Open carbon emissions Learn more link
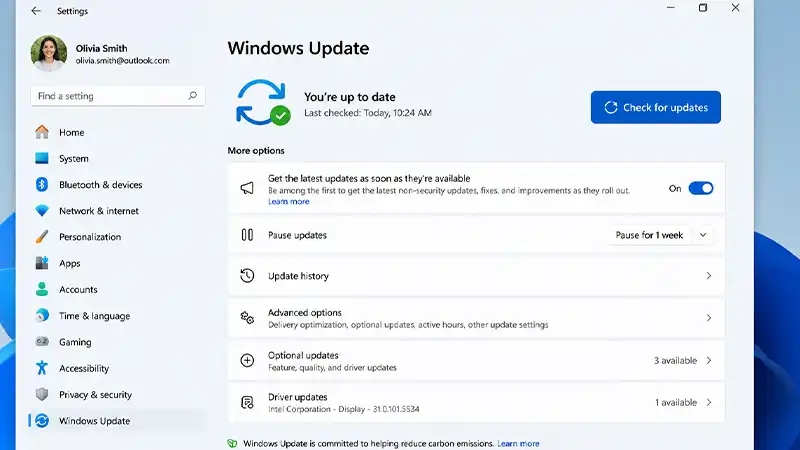800x450 pixels. tap(518, 443)
